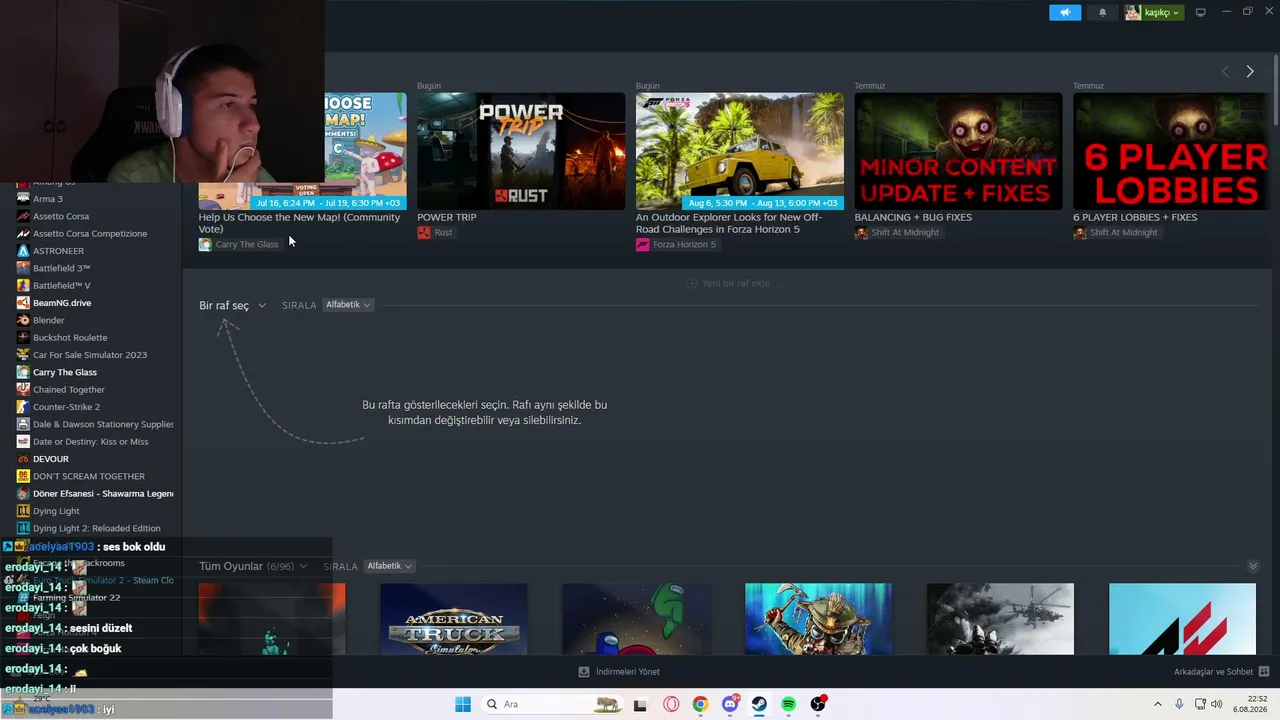
Task: Click the Battlefield 3 game icon
Action: (x=23, y=268)
